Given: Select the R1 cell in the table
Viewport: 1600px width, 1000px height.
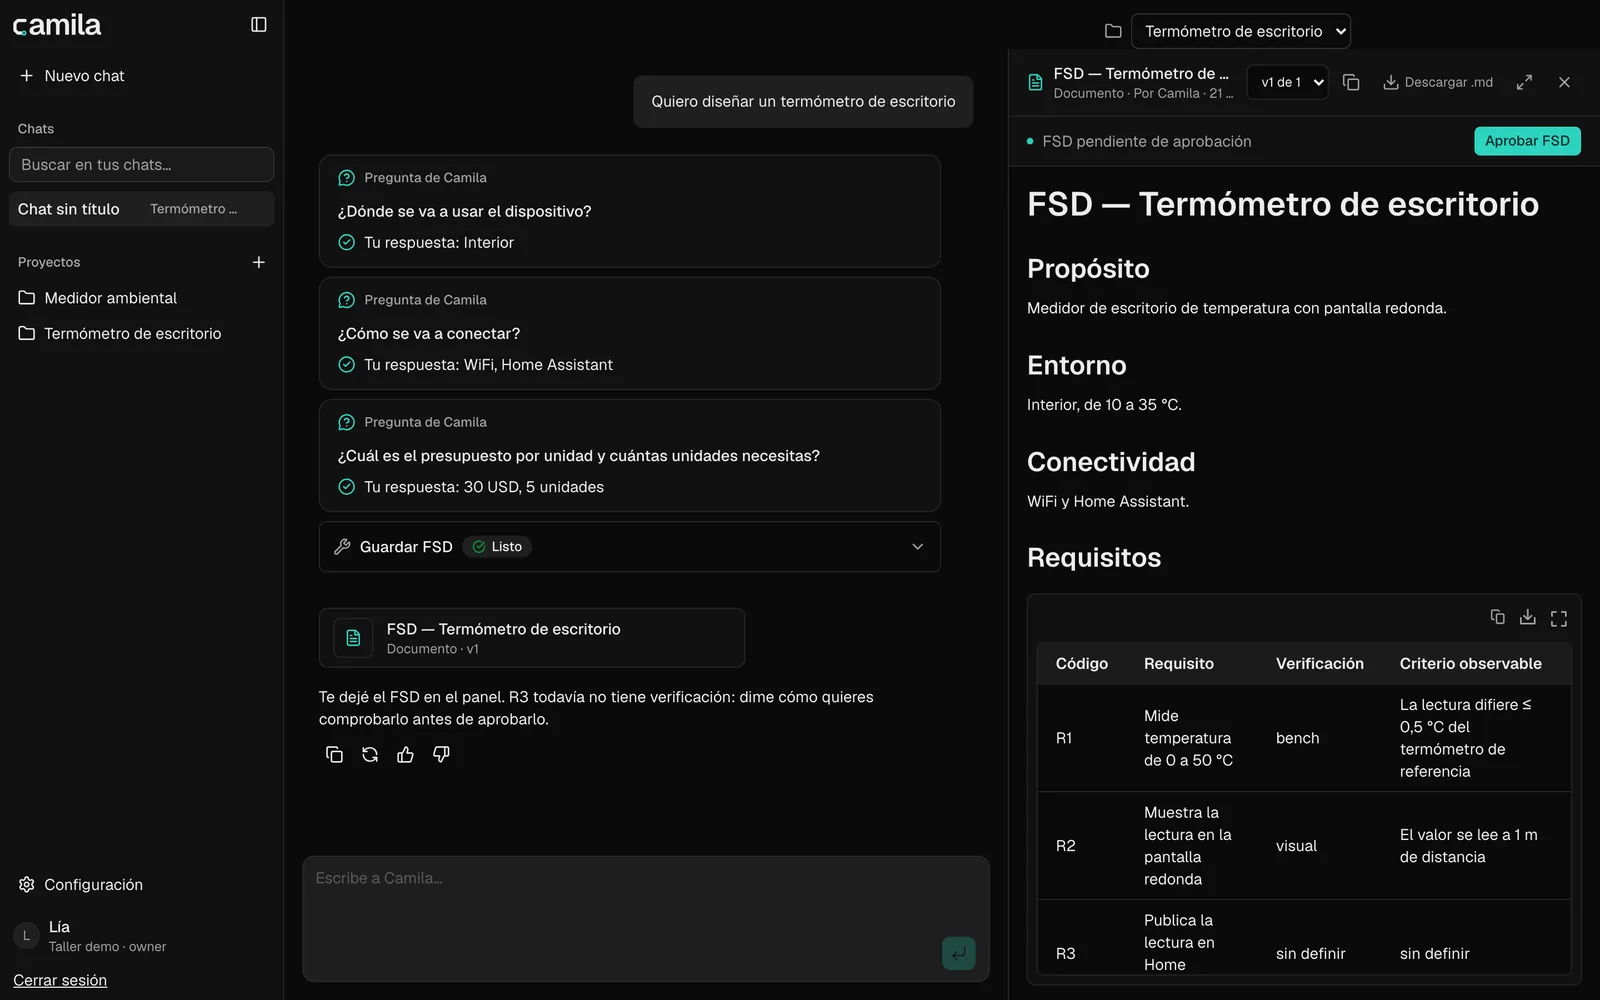Looking at the screenshot, I should (1064, 738).
